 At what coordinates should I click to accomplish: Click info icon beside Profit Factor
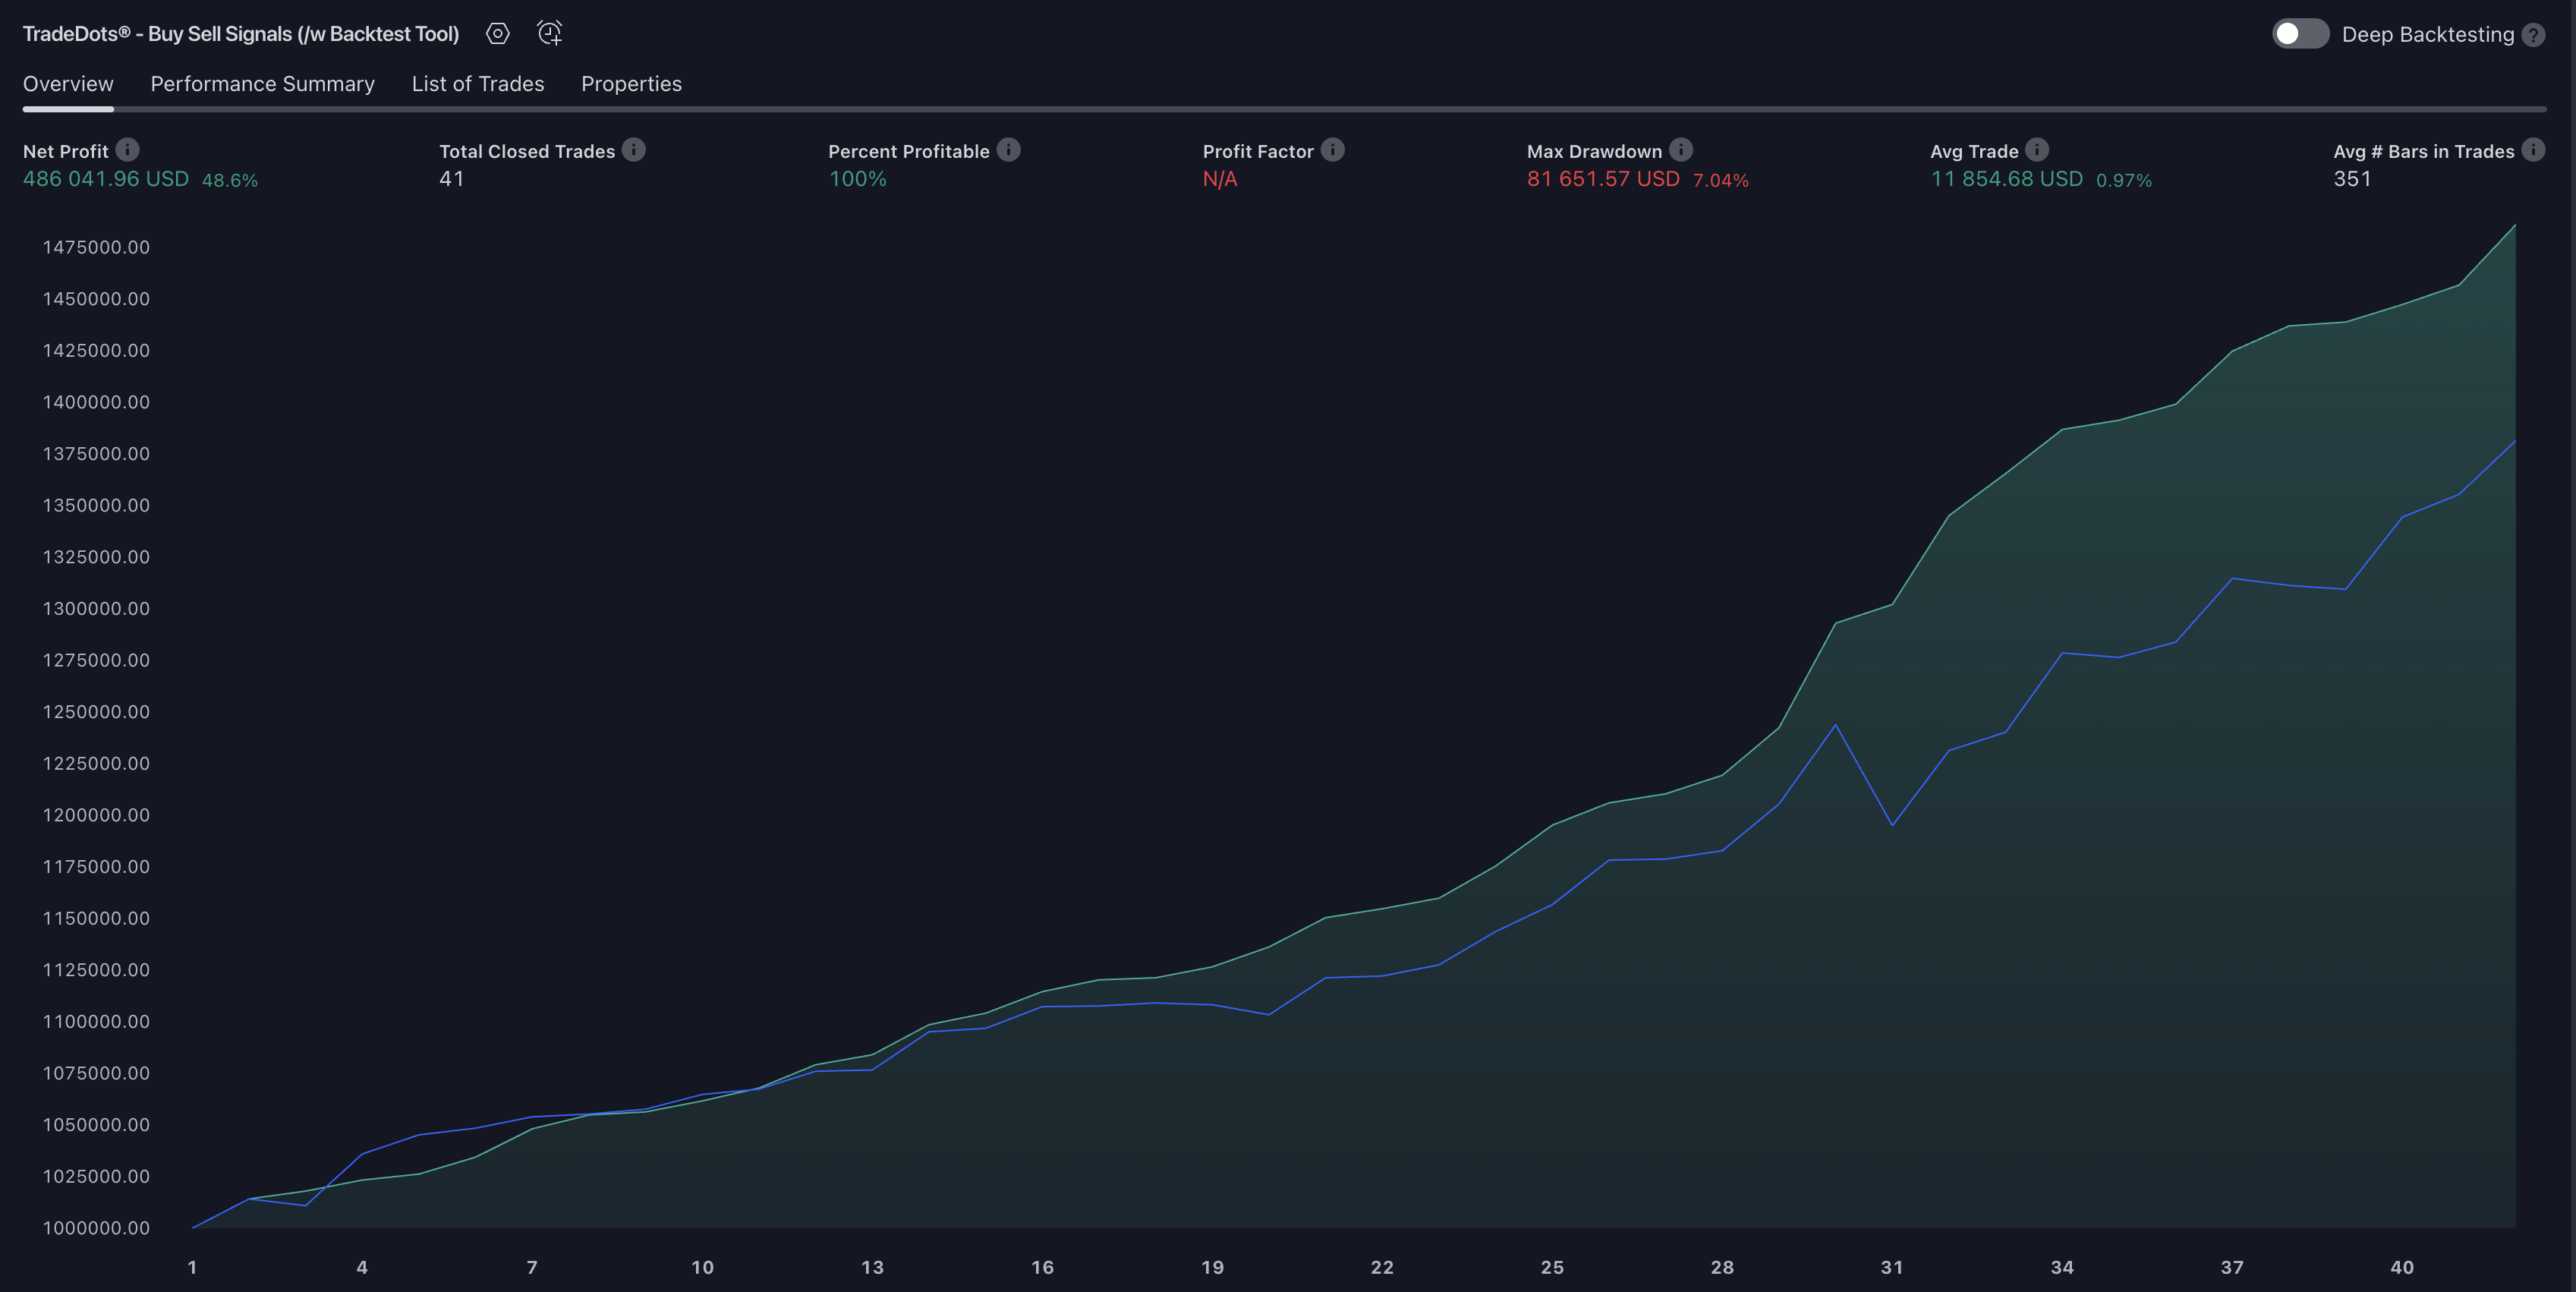(x=1333, y=150)
